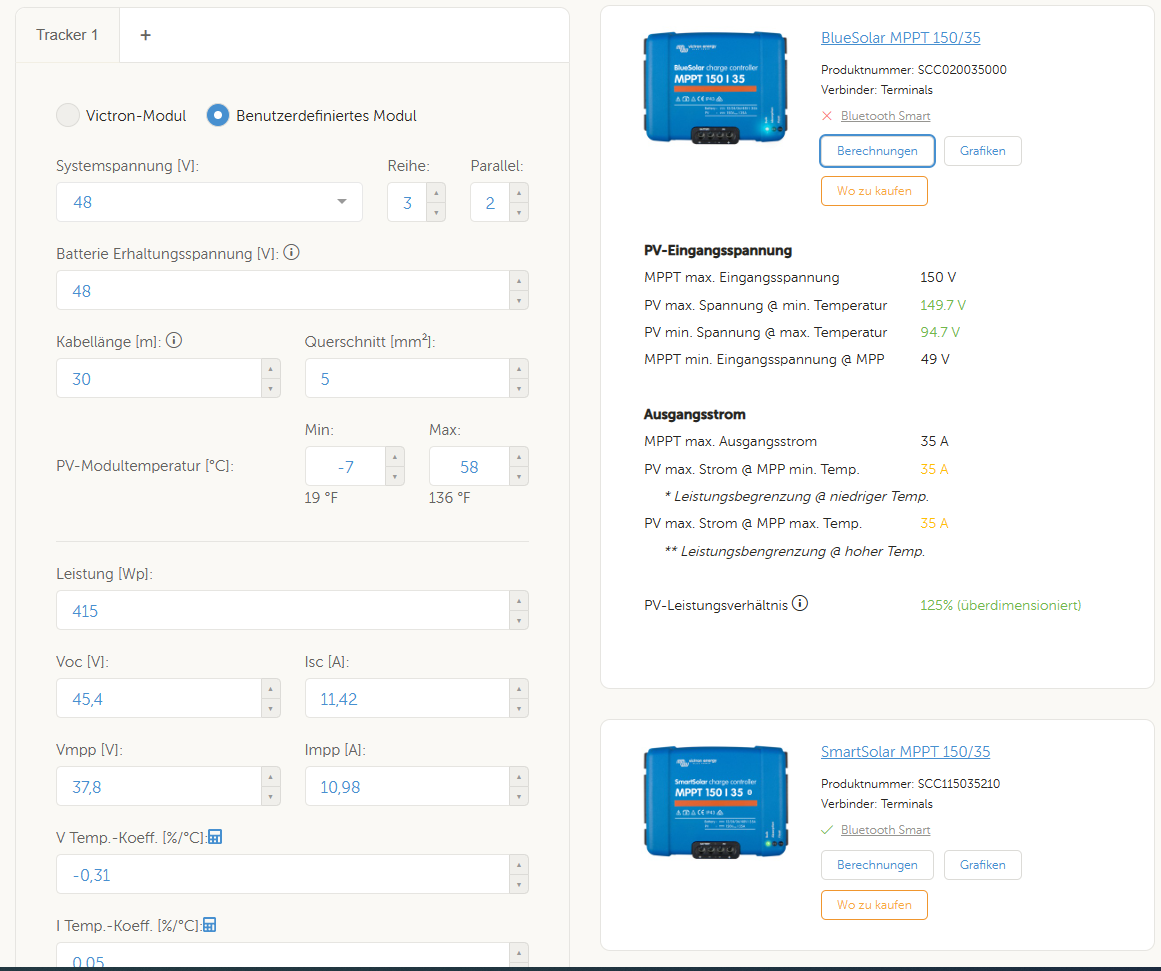Focus Batterie Erhaltungsspannung input field
This screenshot has width=1161, height=971.
pos(284,290)
